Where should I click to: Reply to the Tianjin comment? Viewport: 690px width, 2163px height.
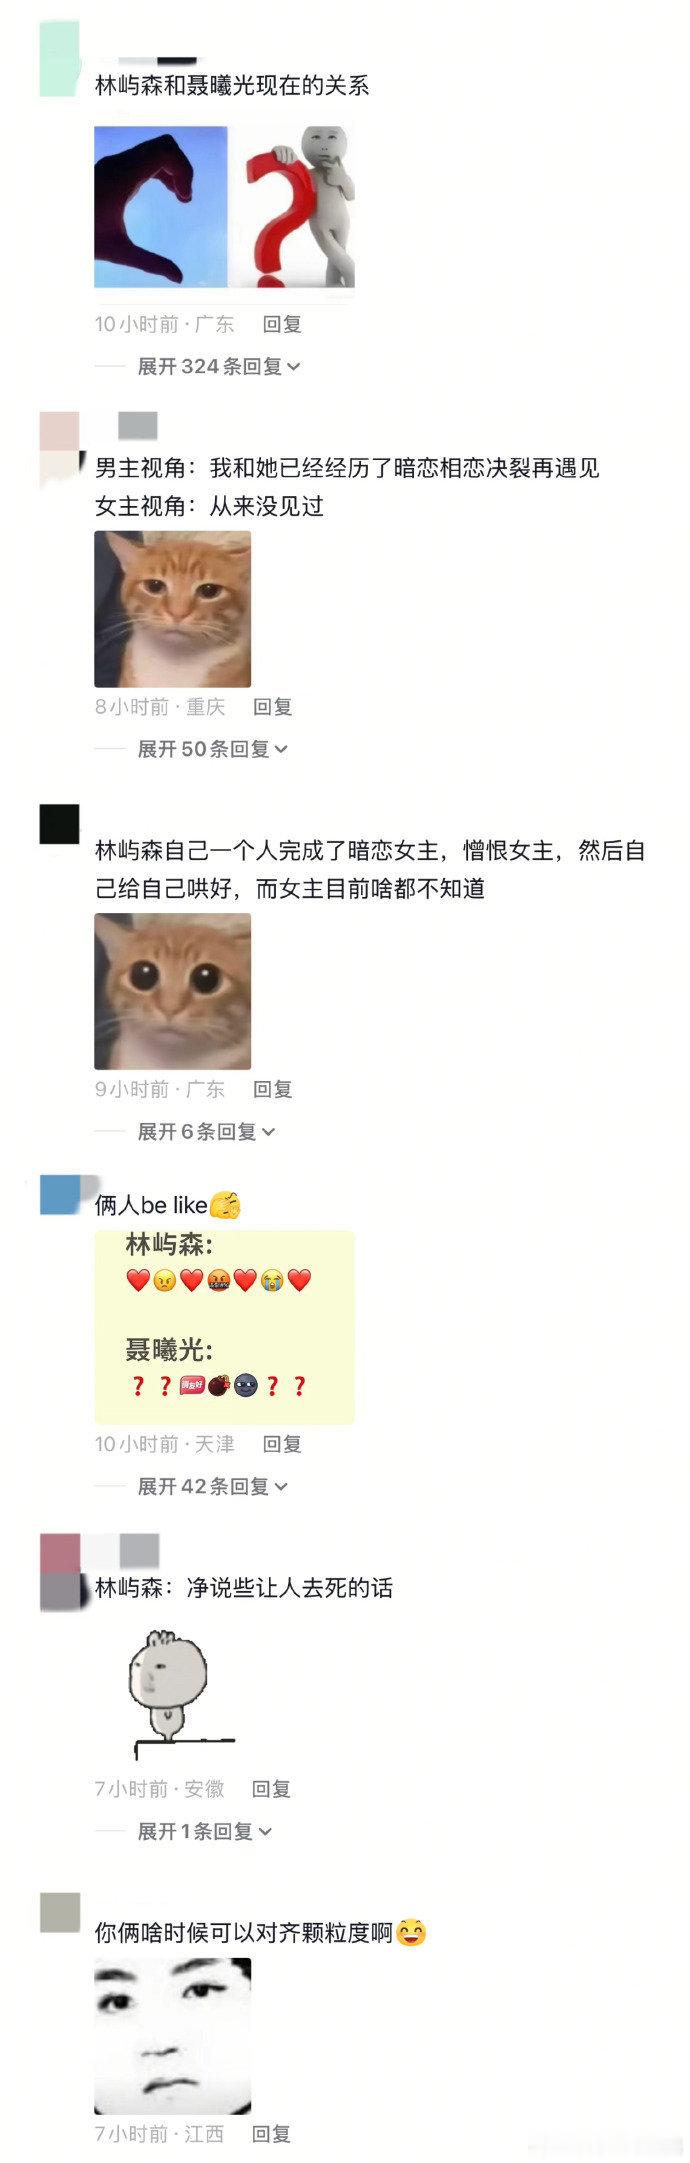click(282, 1444)
